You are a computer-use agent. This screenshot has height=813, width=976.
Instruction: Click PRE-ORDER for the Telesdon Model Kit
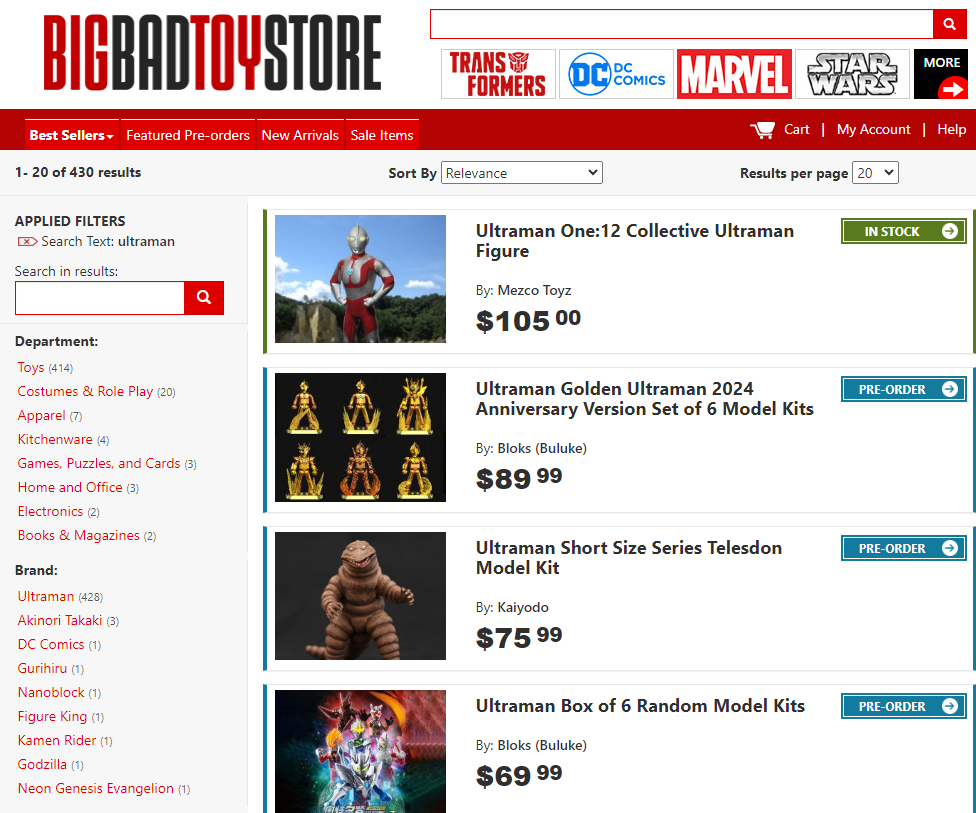tap(903, 548)
